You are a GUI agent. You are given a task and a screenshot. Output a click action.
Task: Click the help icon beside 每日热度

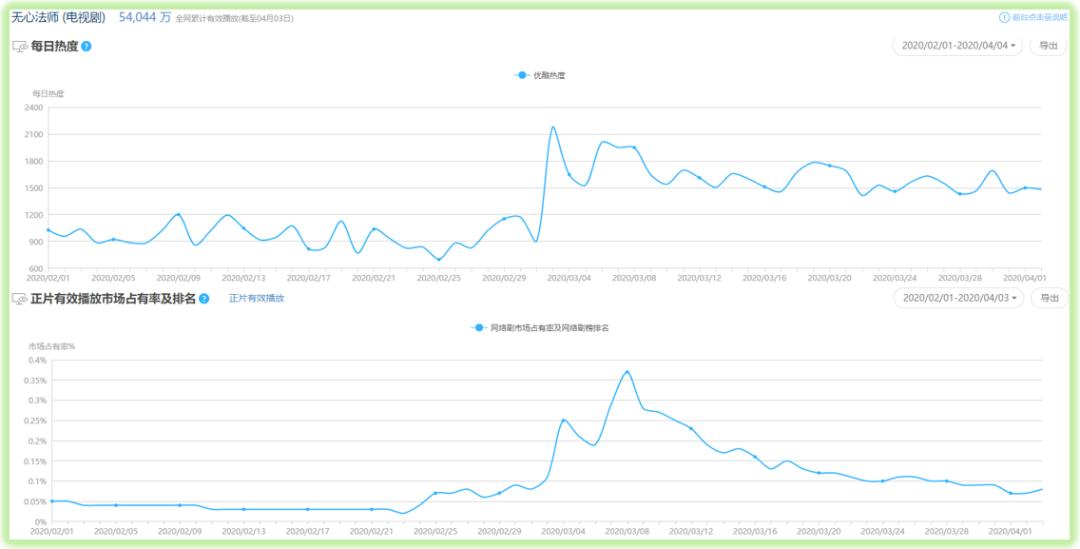pyautogui.click(x=86, y=47)
